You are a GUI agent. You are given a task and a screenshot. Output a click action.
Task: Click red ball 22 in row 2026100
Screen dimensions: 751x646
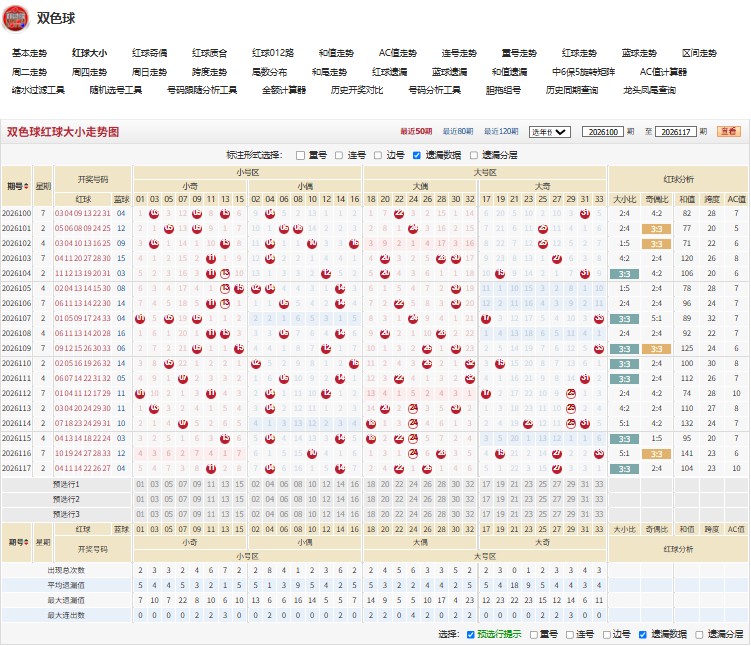coord(399,214)
